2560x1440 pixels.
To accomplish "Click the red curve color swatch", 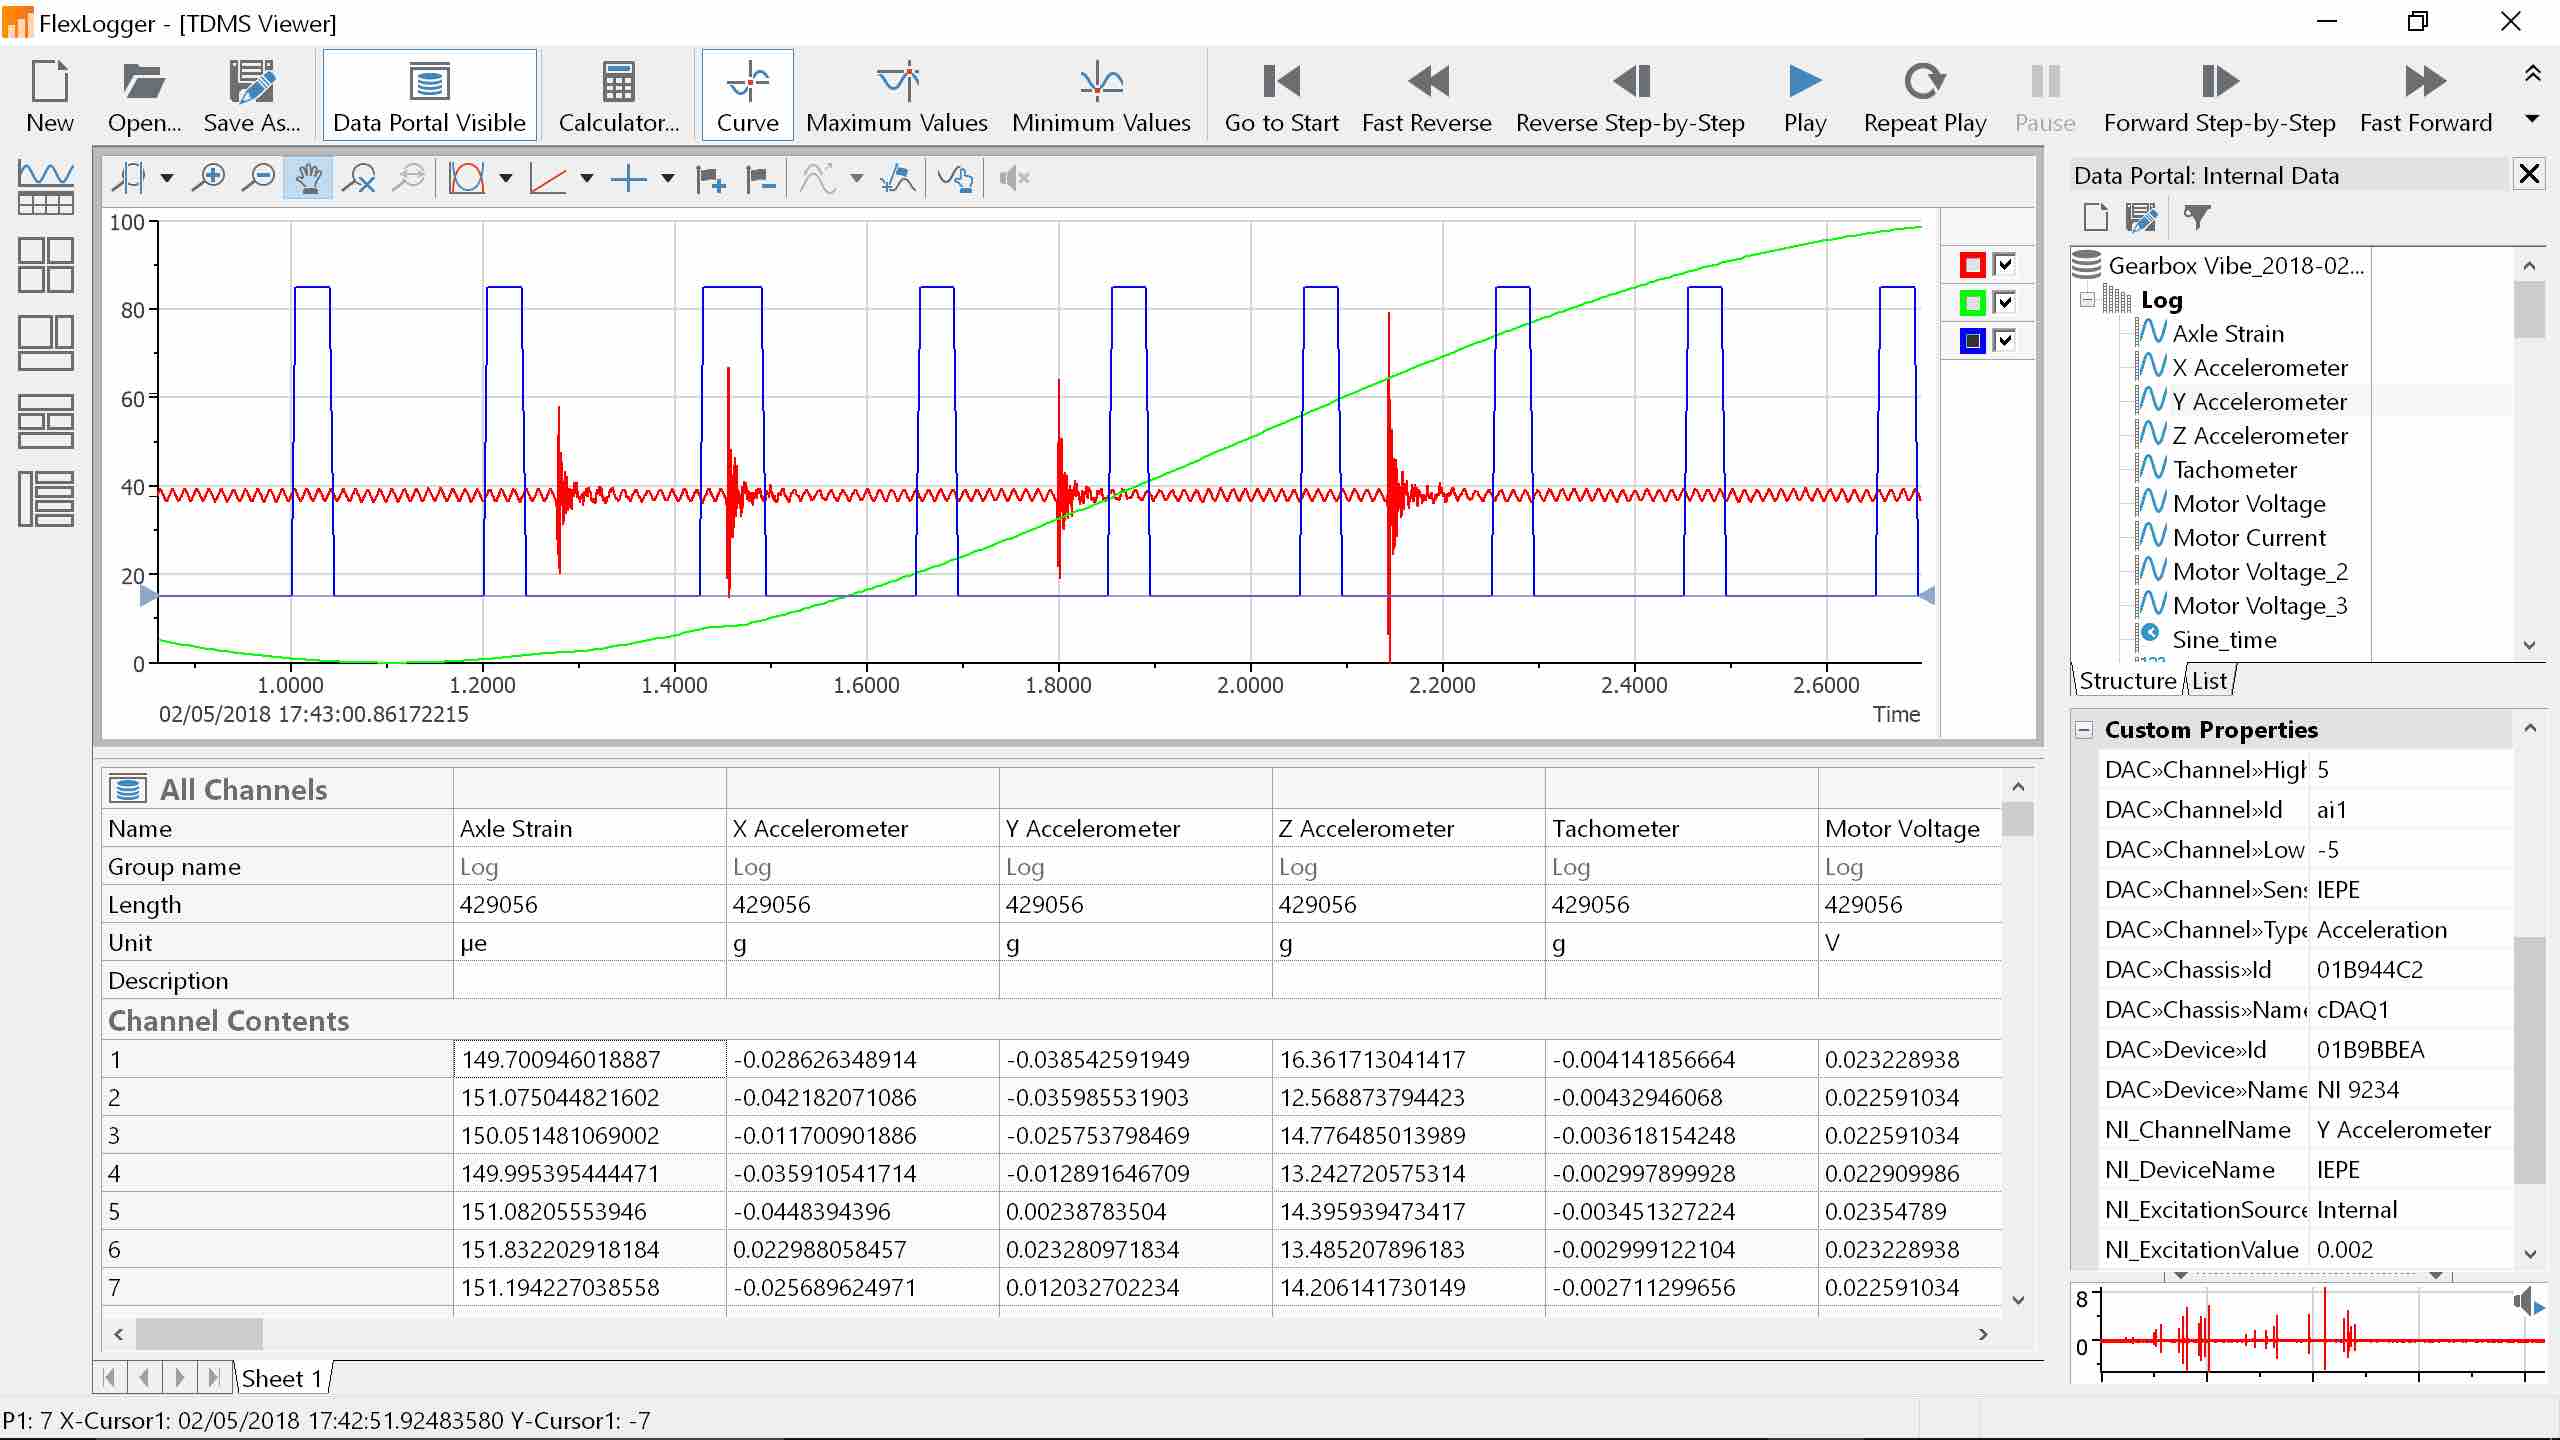I will 1972,265.
